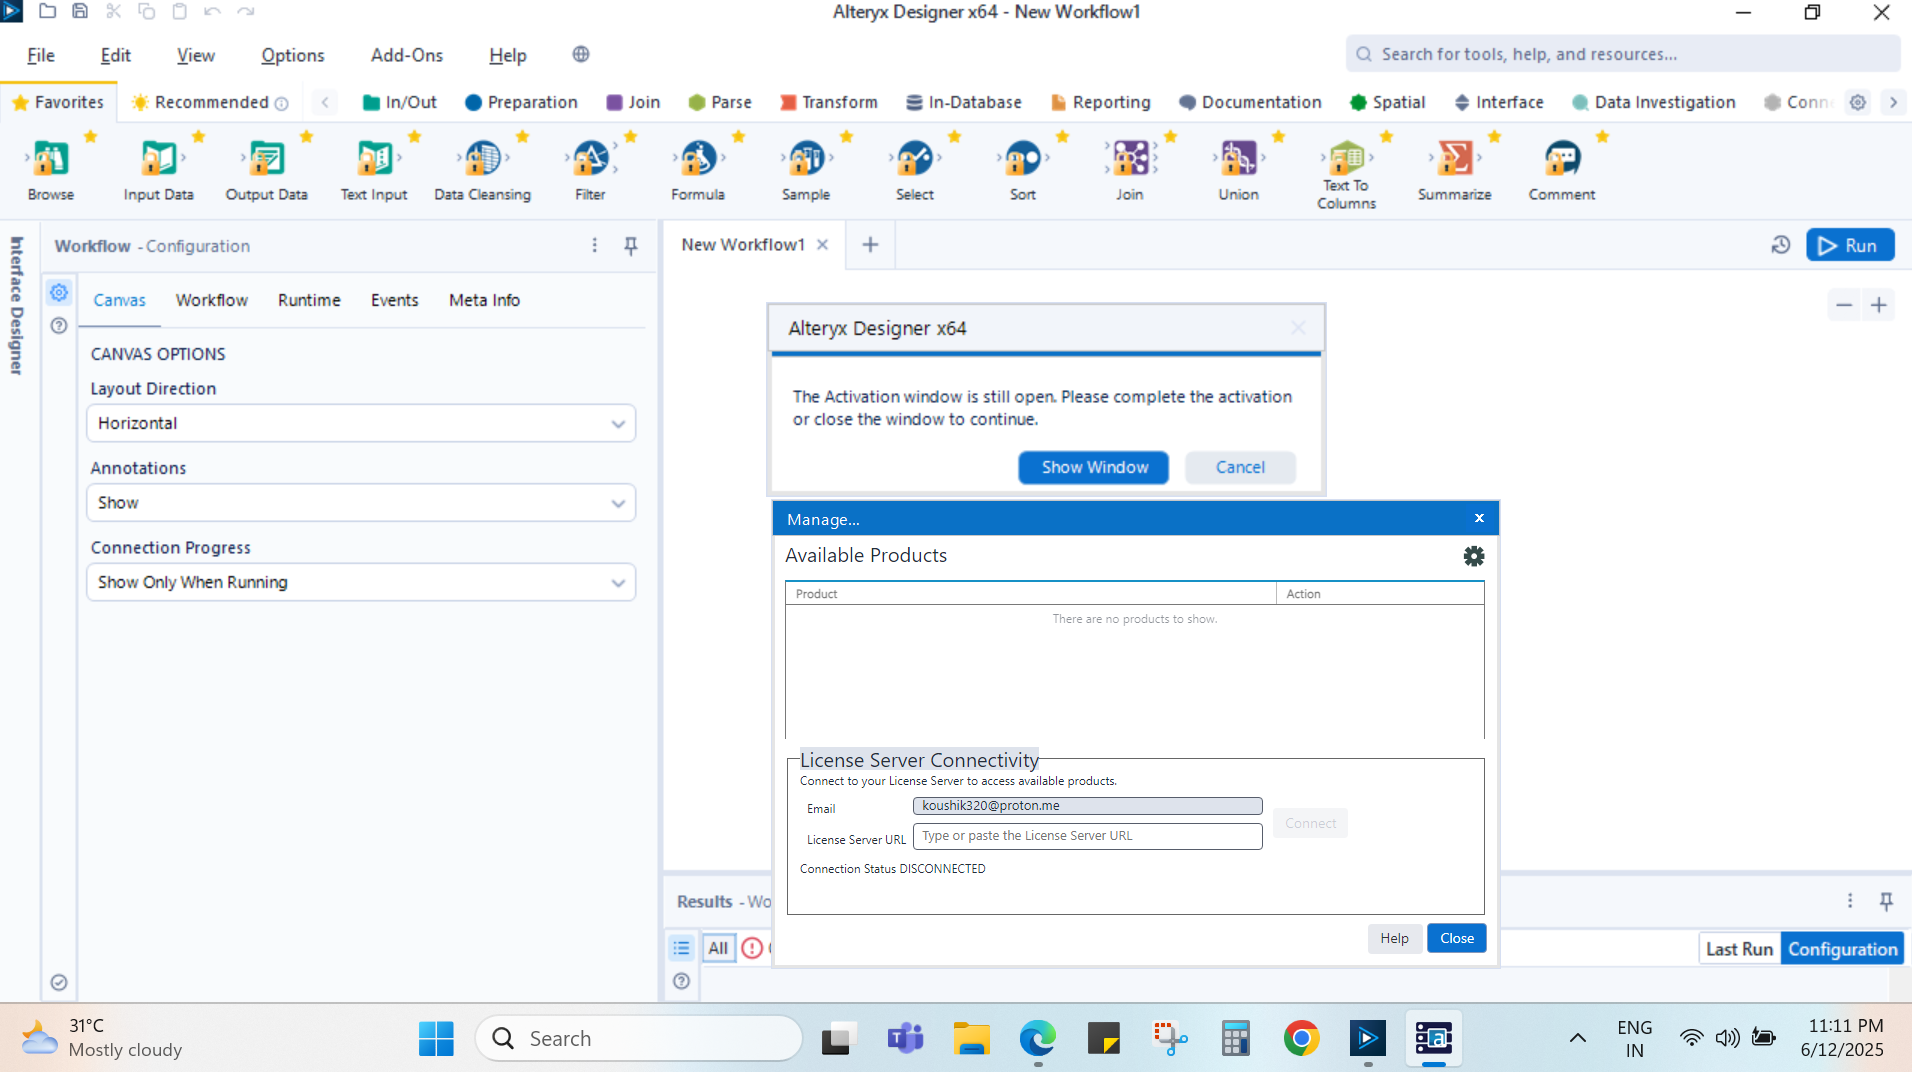Choose the Sort tool
Viewport: 1912px width, 1072px height.
tap(1022, 158)
